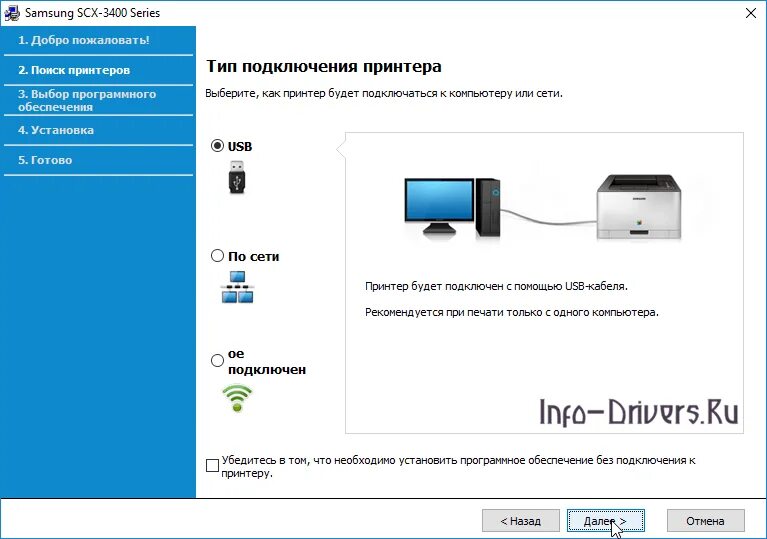Open step "4. Установка" in sidebar
Image resolution: width=767 pixels, height=539 pixels.
tap(56, 130)
